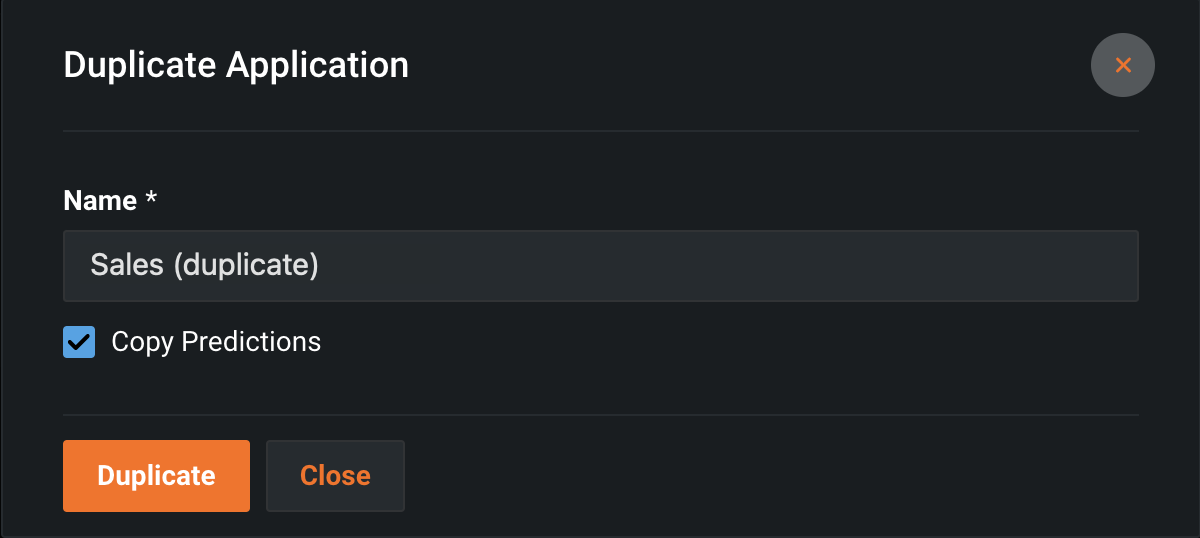Click the Copy Predictions label text

[216, 342]
